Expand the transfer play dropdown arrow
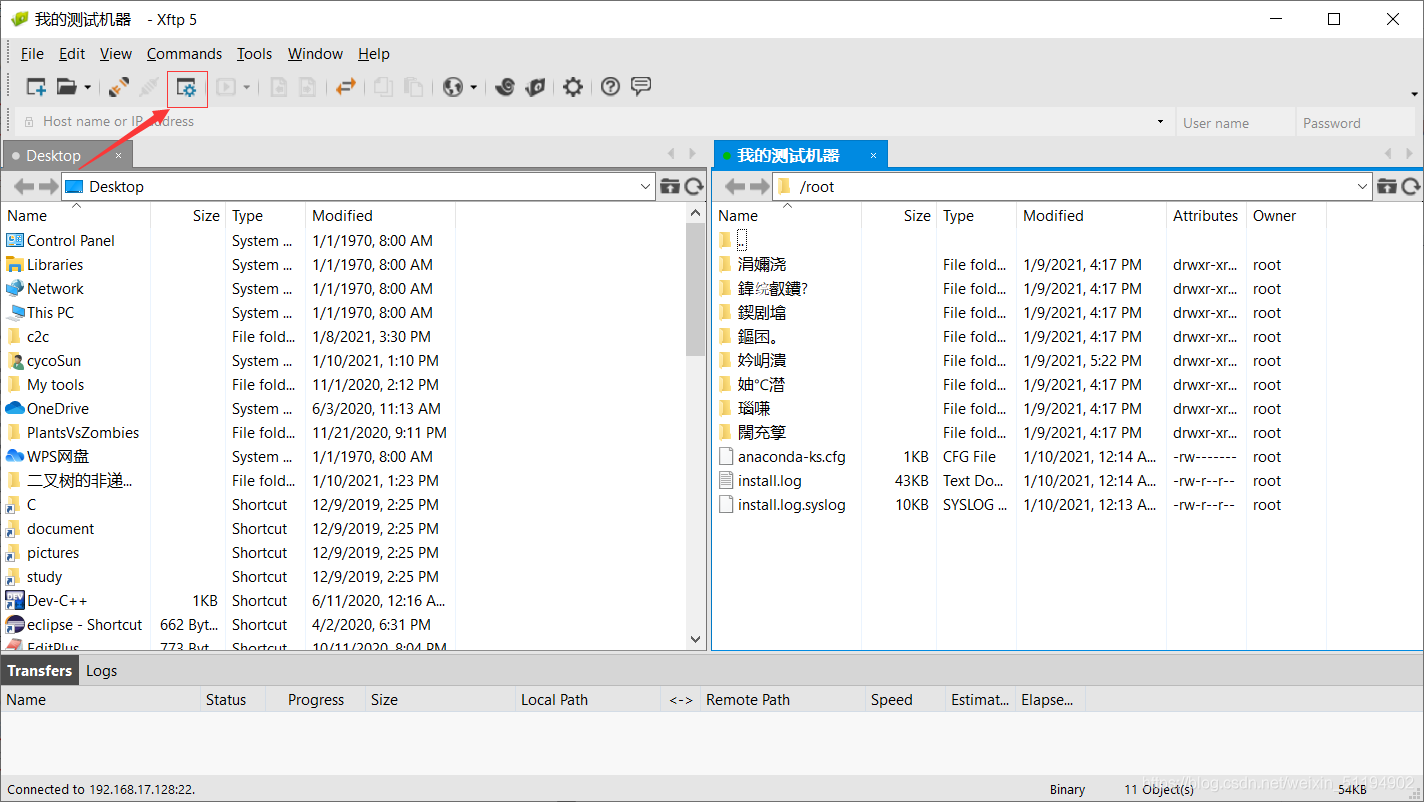The width and height of the screenshot is (1424, 802). point(246,88)
